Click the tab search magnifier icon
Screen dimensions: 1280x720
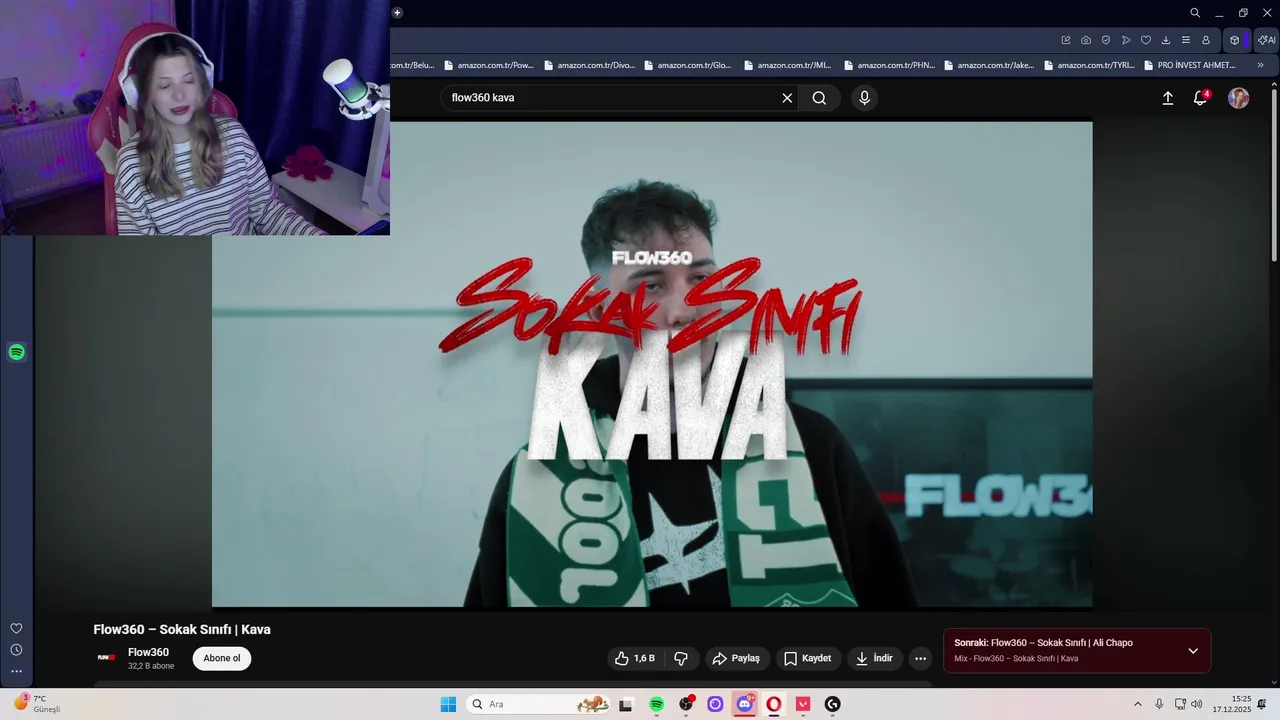coord(1195,13)
